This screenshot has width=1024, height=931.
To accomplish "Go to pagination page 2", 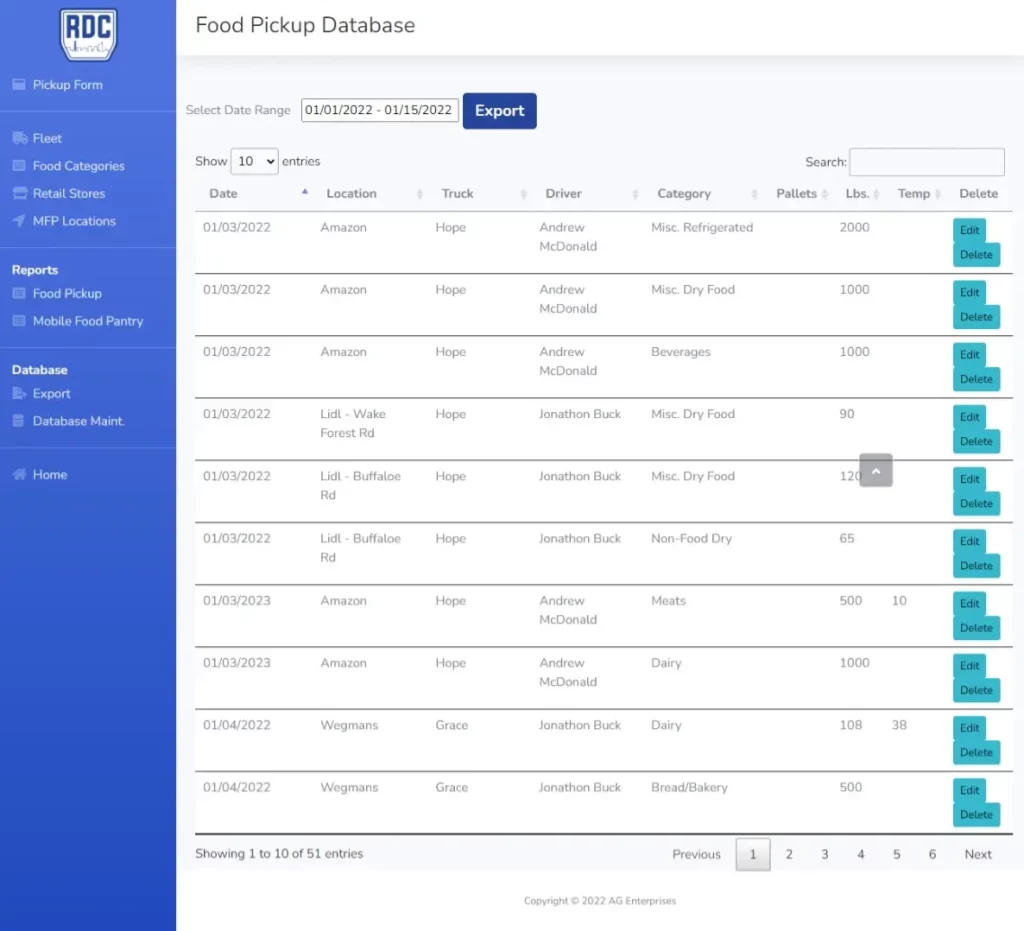I will pos(789,854).
